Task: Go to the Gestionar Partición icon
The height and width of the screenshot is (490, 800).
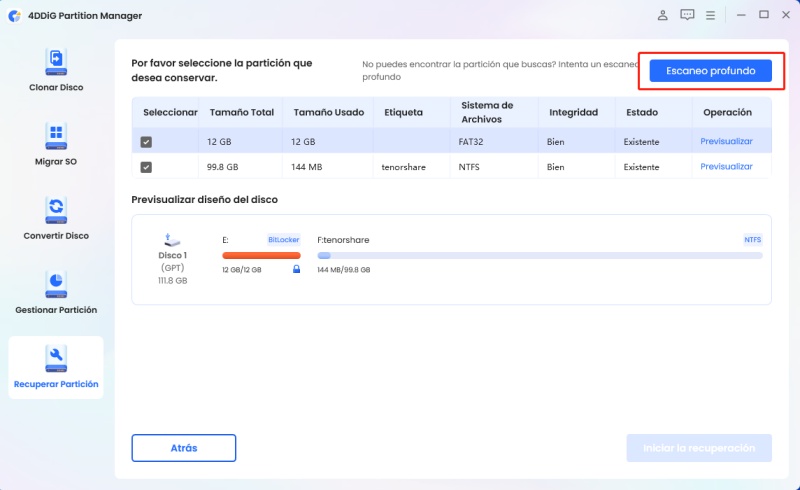Action: click(56, 284)
